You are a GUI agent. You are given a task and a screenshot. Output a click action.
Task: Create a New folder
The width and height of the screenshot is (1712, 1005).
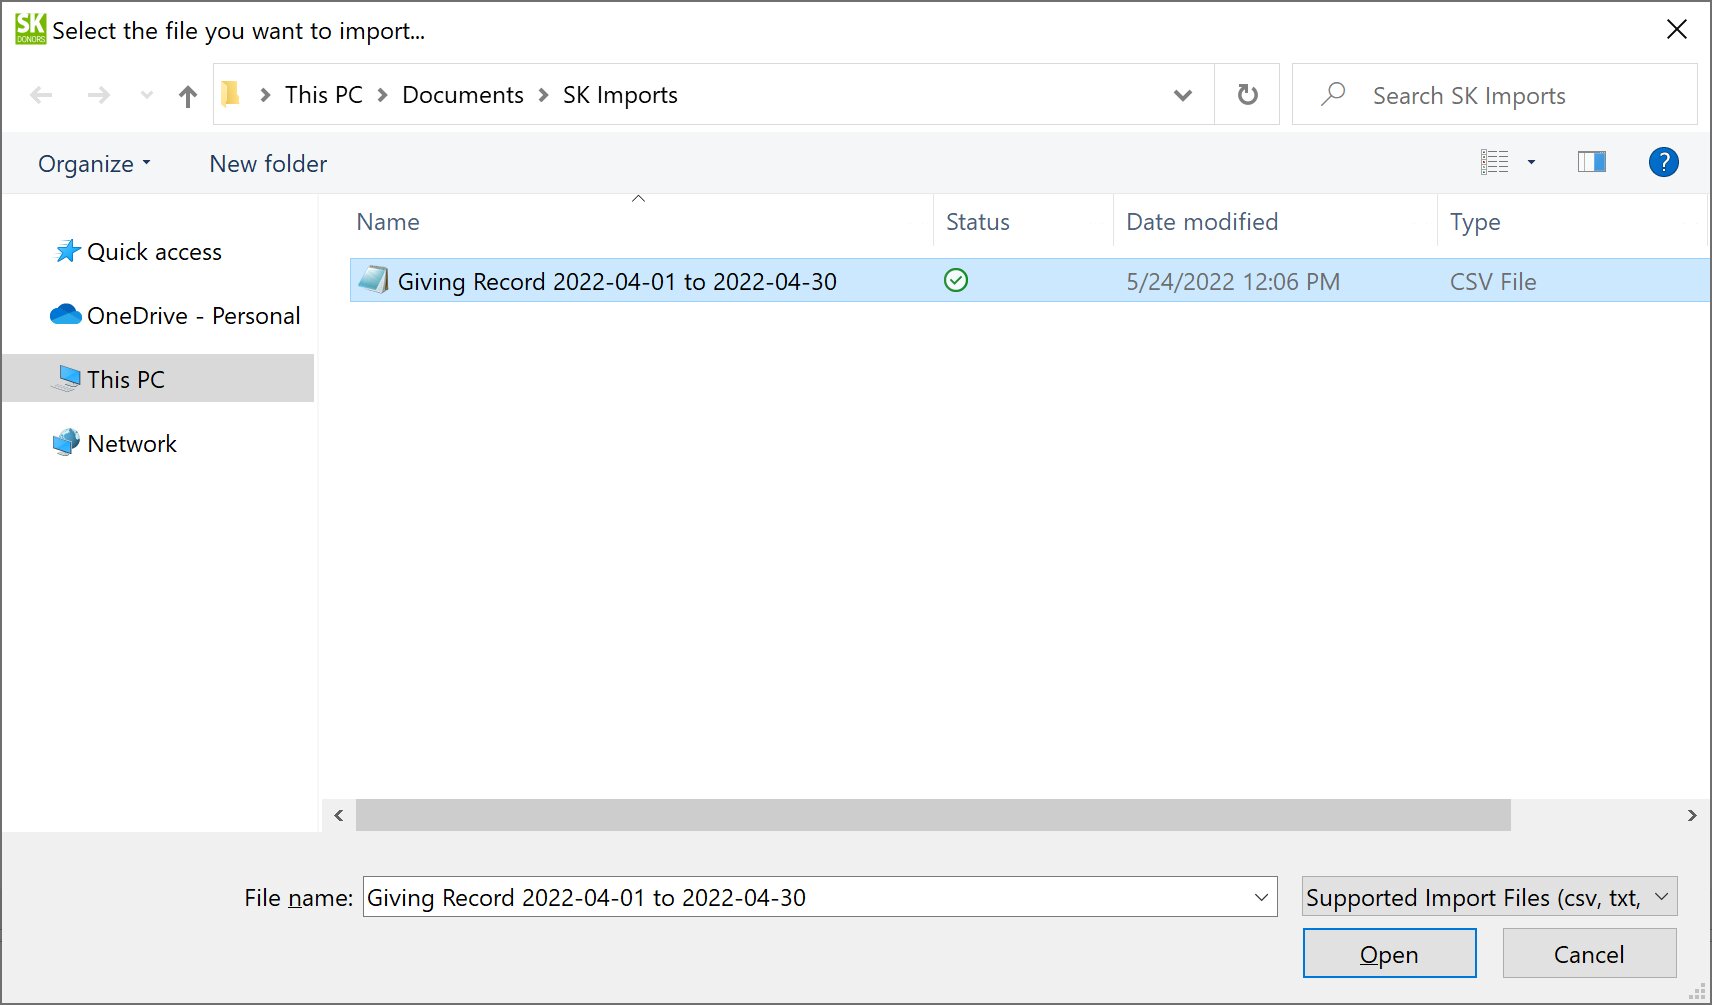click(x=267, y=163)
